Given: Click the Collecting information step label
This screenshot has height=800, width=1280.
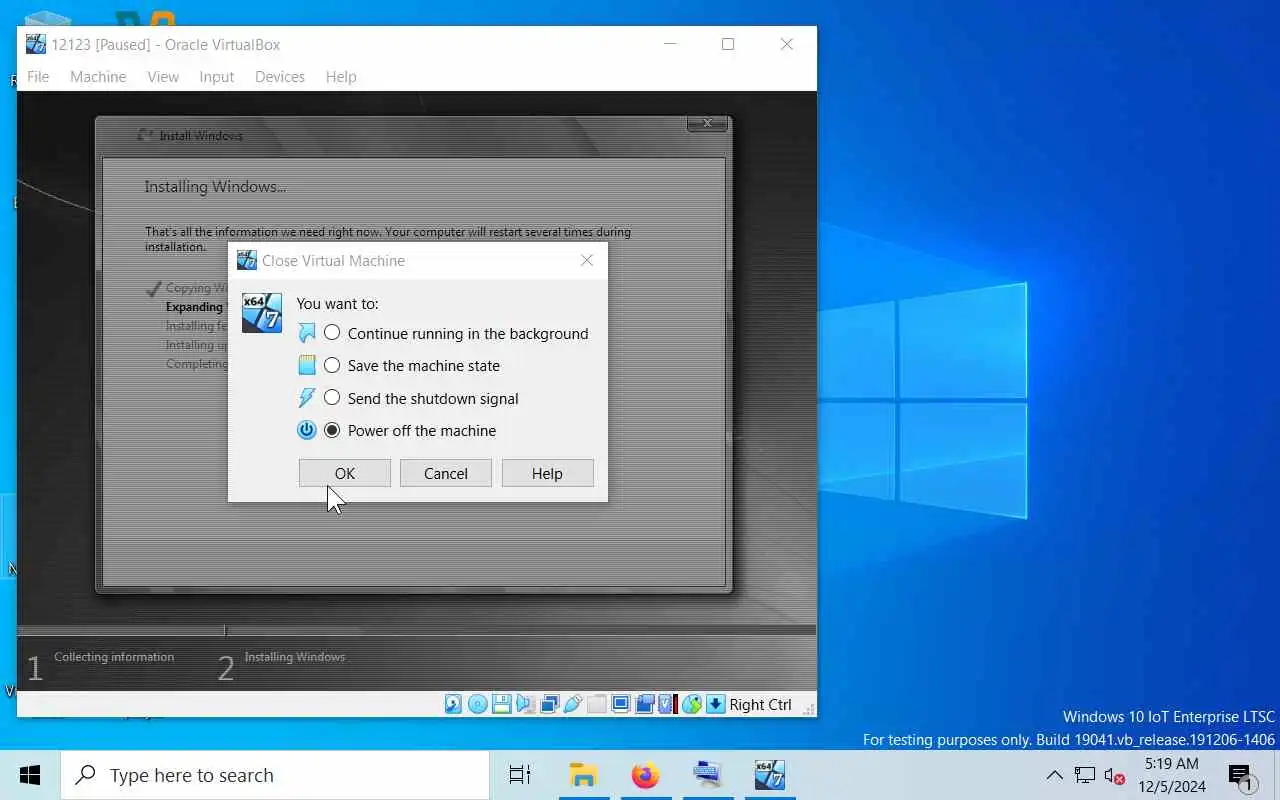Looking at the screenshot, I should [114, 657].
